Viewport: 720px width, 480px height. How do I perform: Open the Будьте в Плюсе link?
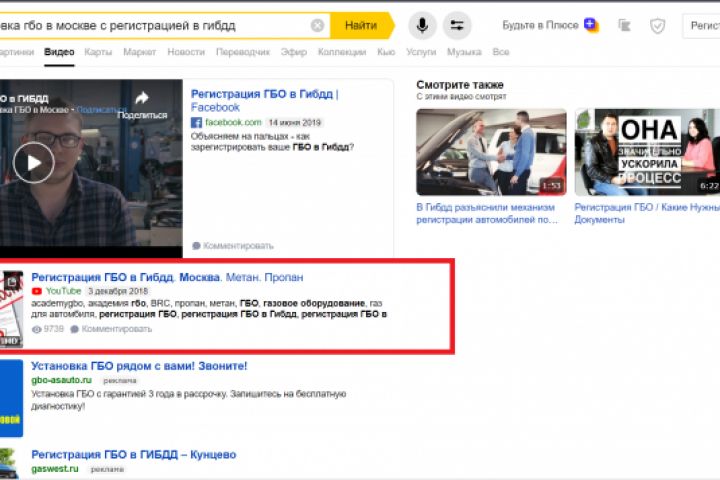(540, 25)
